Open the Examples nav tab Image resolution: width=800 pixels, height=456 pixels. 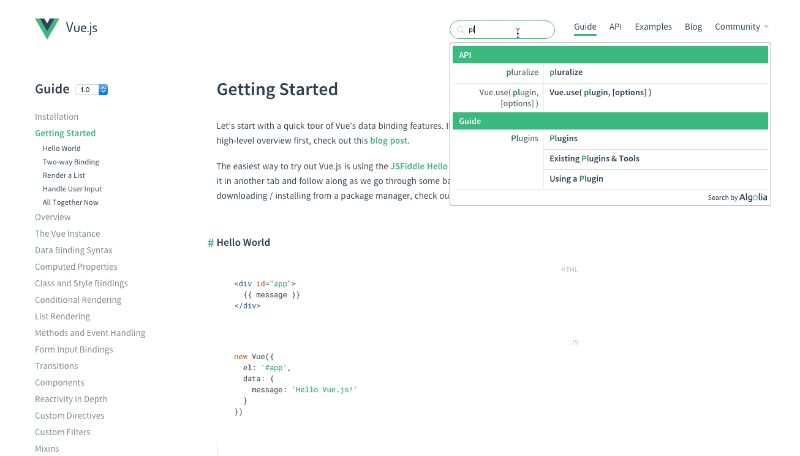point(653,27)
